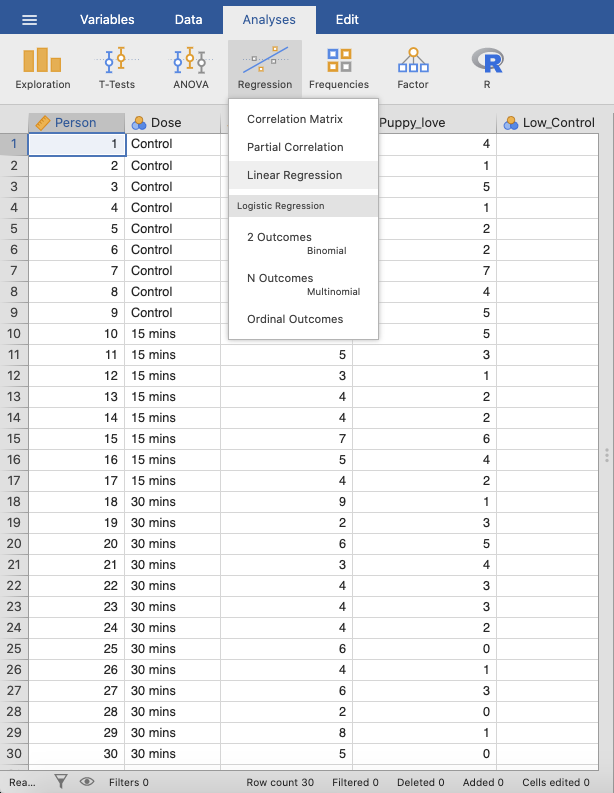Click the filter funnel icon in status bar
The height and width of the screenshot is (793, 614).
click(61, 782)
